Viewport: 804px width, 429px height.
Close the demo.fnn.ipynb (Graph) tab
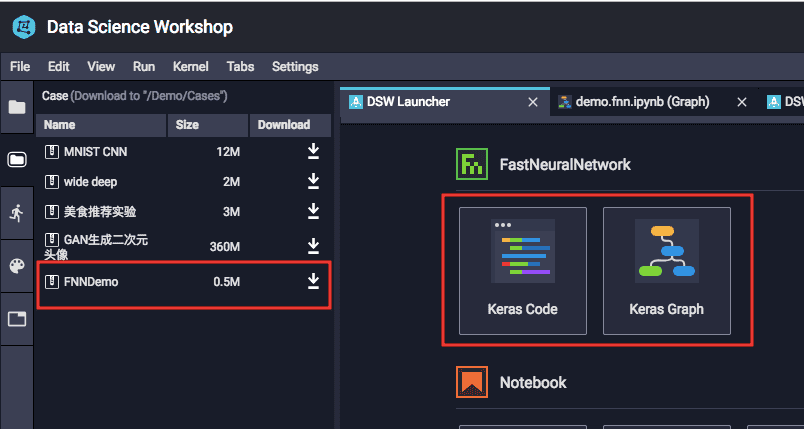(741, 103)
